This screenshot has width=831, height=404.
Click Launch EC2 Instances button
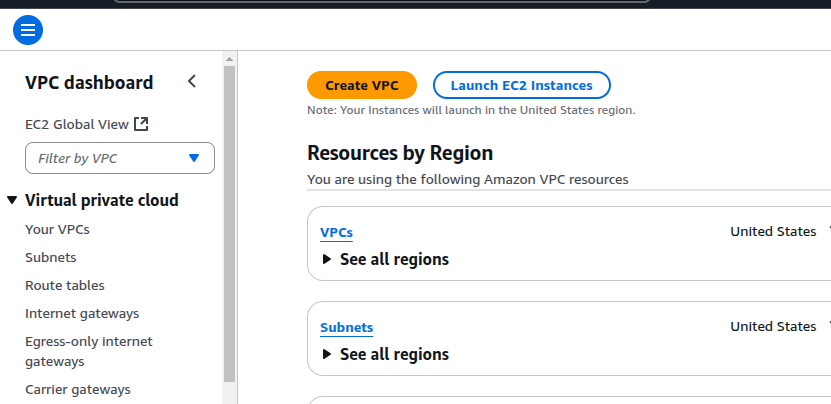pyautogui.click(x=521, y=85)
